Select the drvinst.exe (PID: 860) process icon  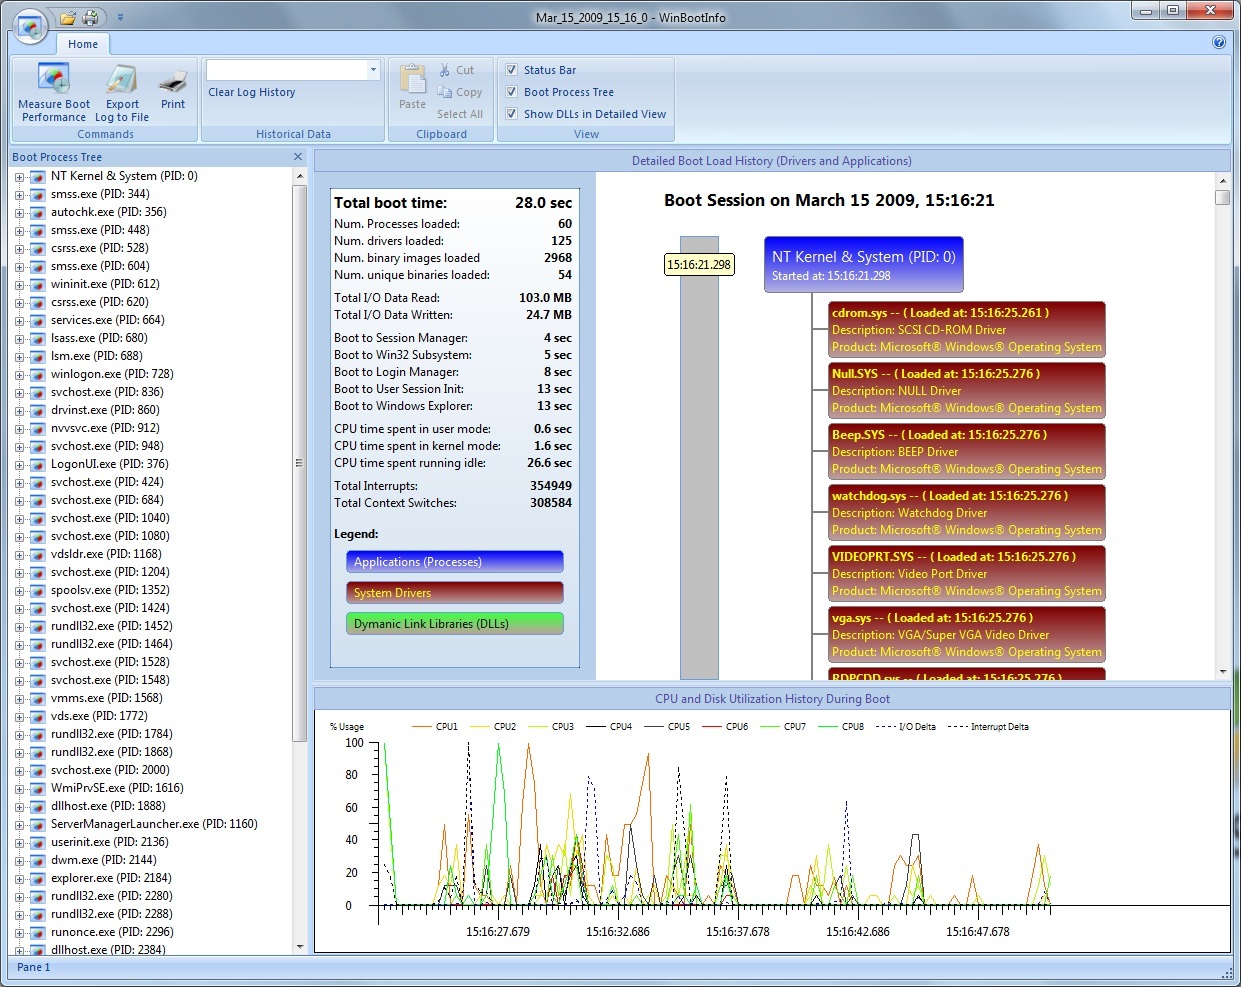tap(38, 411)
